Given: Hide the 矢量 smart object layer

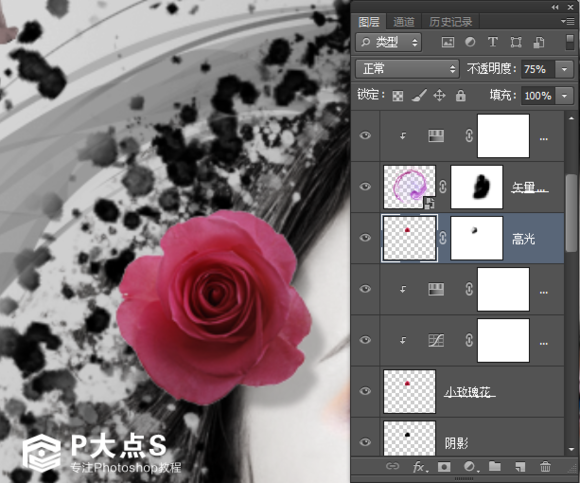Looking at the screenshot, I should coord(365,187).
